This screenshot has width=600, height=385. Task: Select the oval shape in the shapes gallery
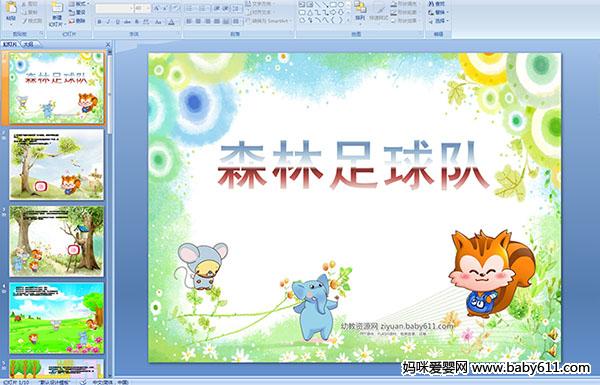(340, 5)
